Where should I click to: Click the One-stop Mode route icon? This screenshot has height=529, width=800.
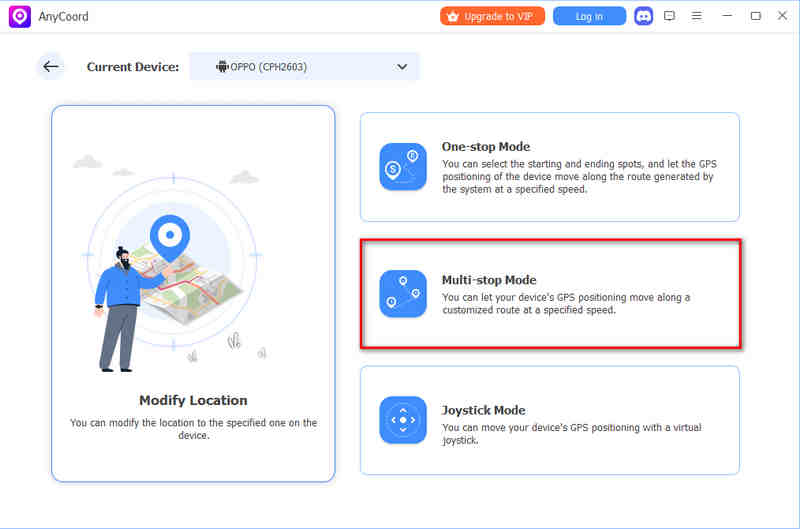[x=403, y=166]
